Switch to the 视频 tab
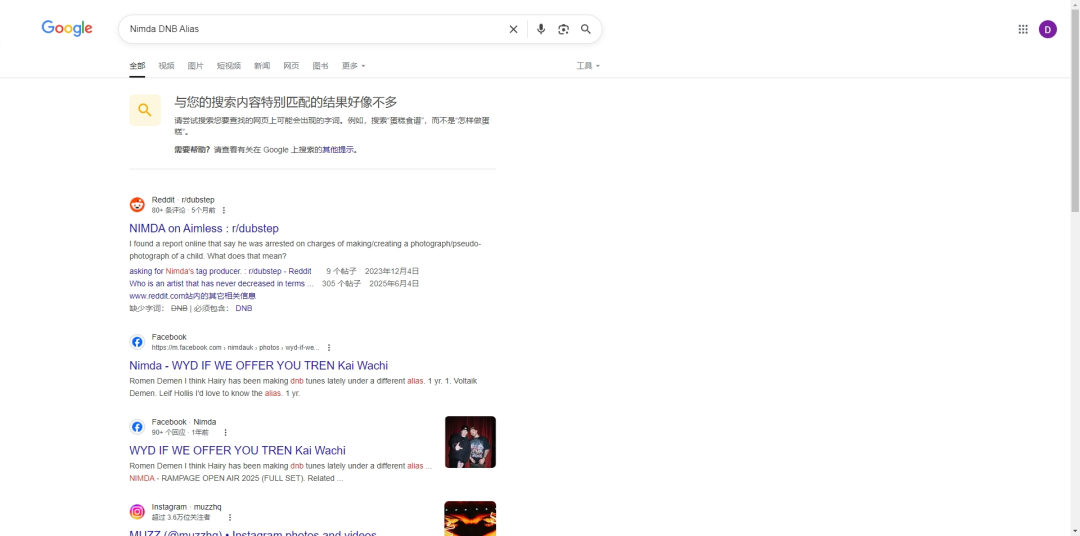This screenshot has height=536, width=1080. pos(166,65)
